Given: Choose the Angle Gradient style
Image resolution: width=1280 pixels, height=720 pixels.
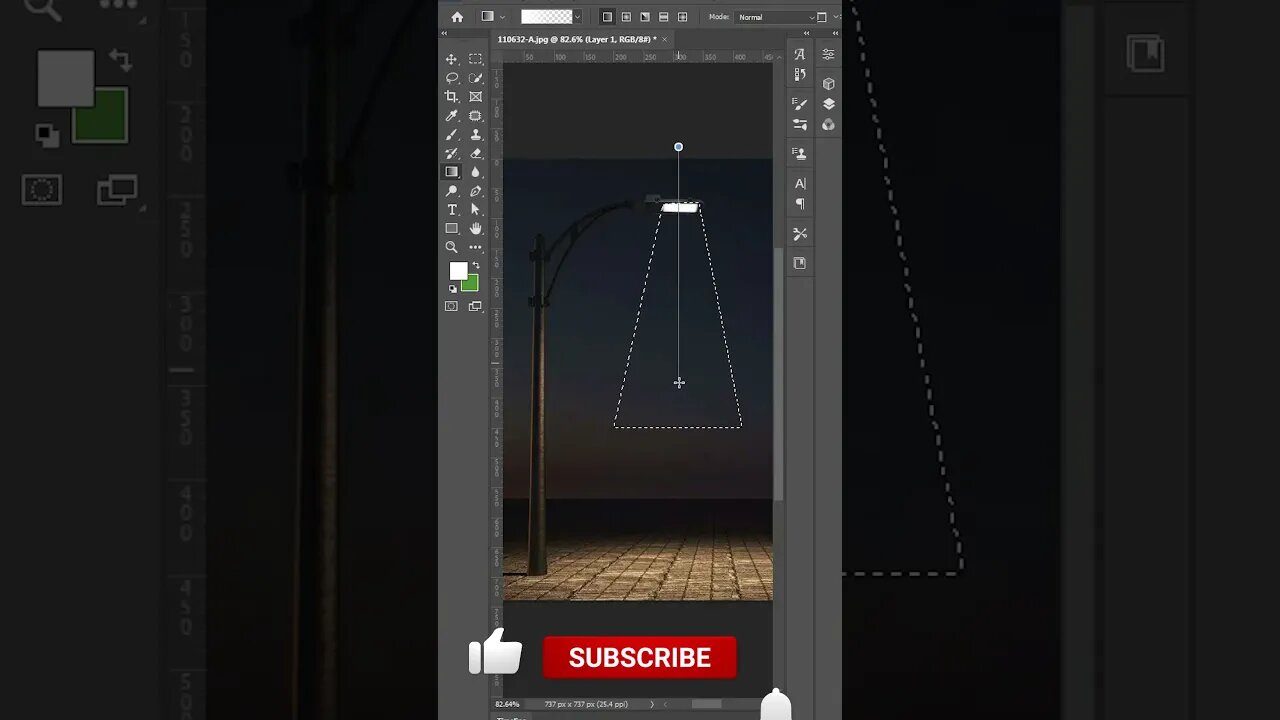Looking at the screenshot, I should point(645,17).
